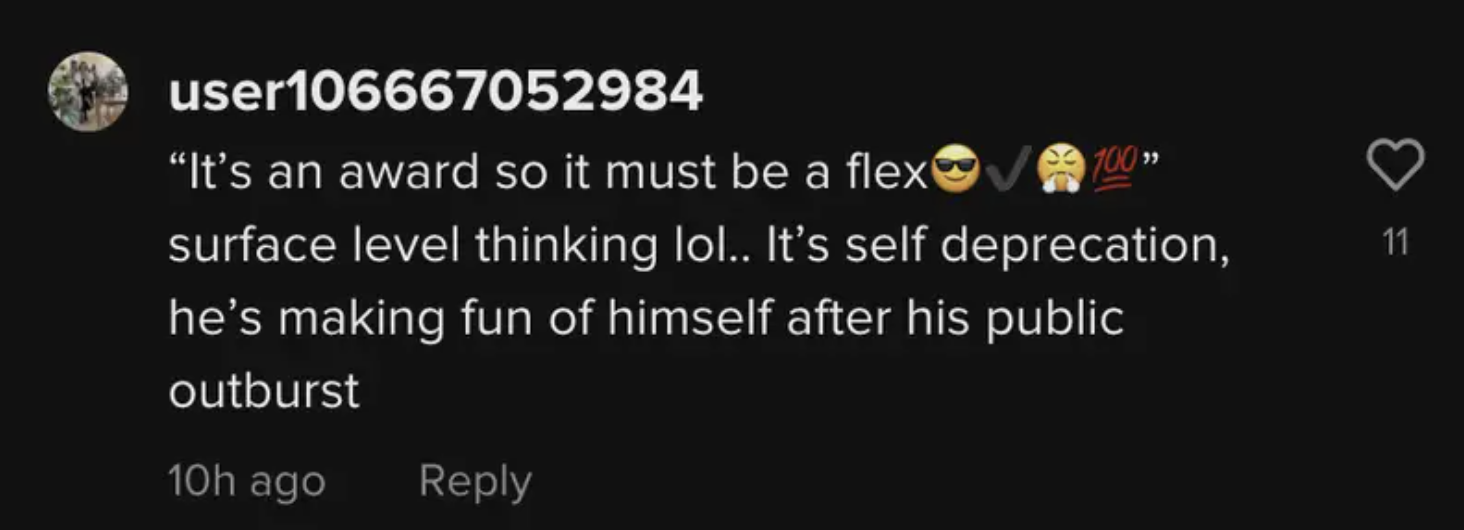Screen dimensions: 1464x530
Task: Select the like count number 11
Action: coord(1396,242)
